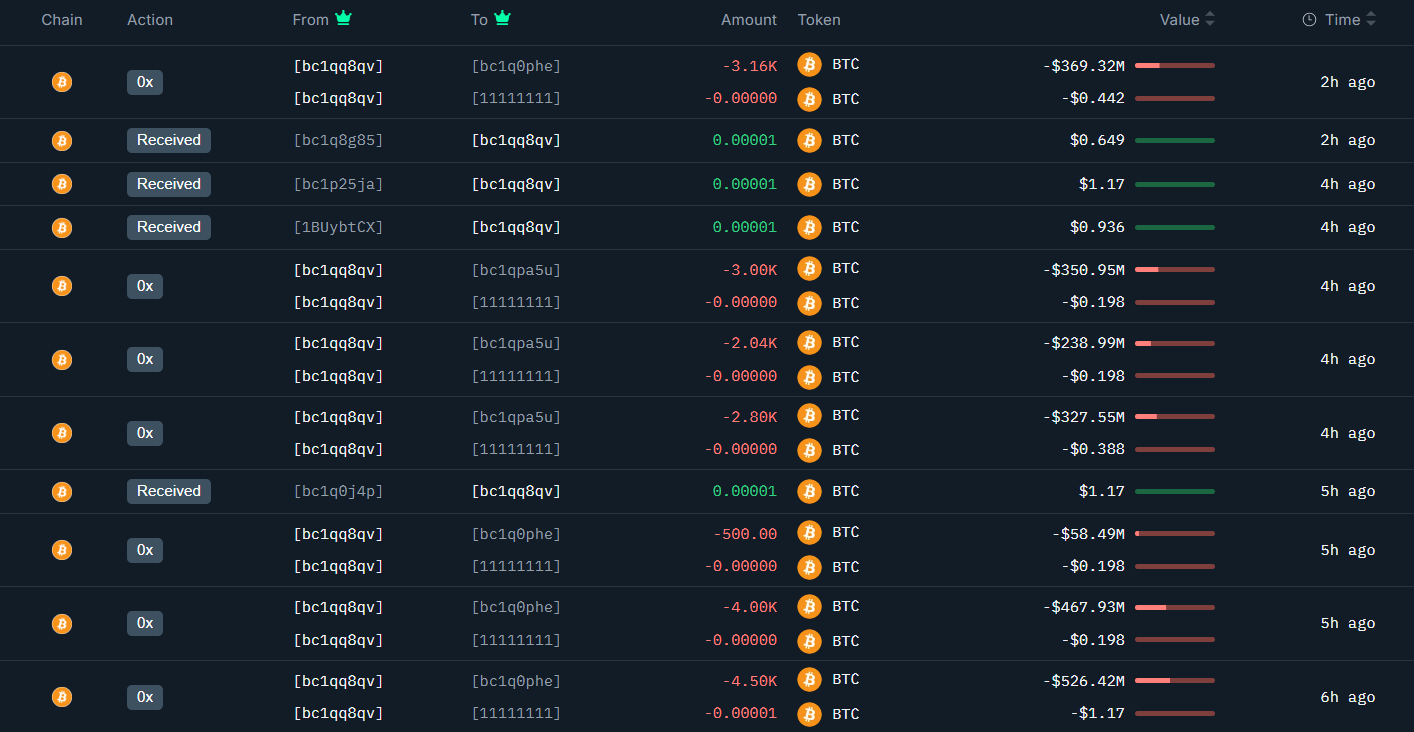The width and height of the screenshot is (1414, 732).
Task: Click Bitcoin chain icon in the $0.649 row
Action: click(x=62, y=141)
